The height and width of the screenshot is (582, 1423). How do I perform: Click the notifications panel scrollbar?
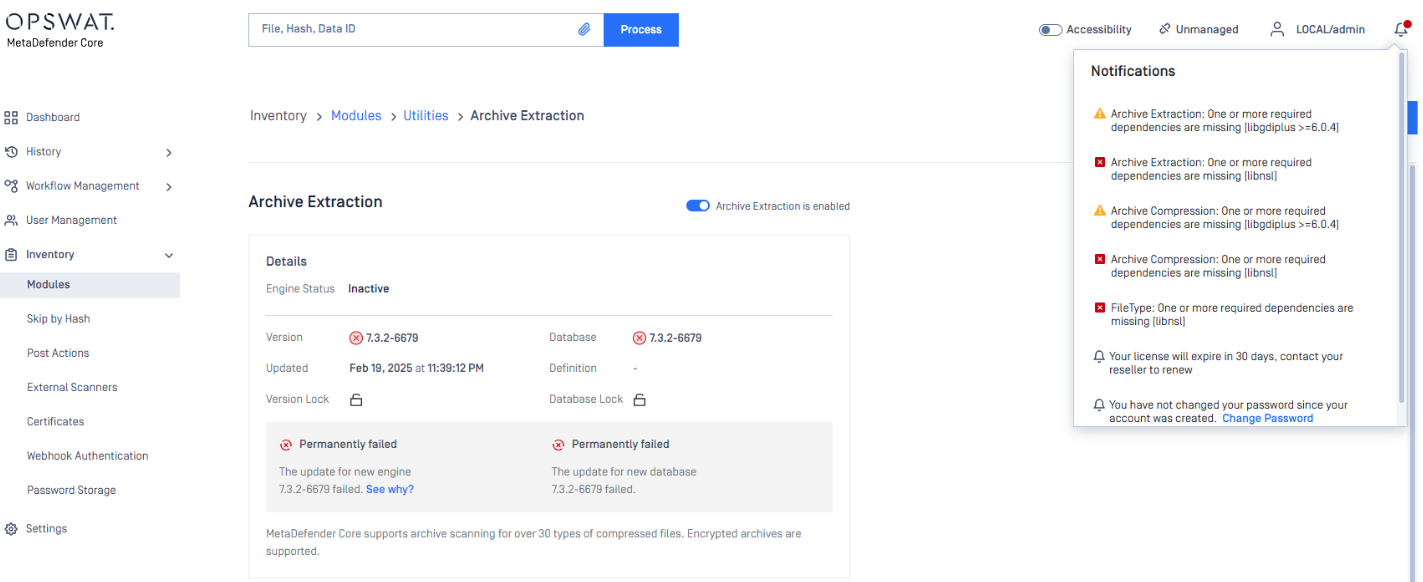1401,230
